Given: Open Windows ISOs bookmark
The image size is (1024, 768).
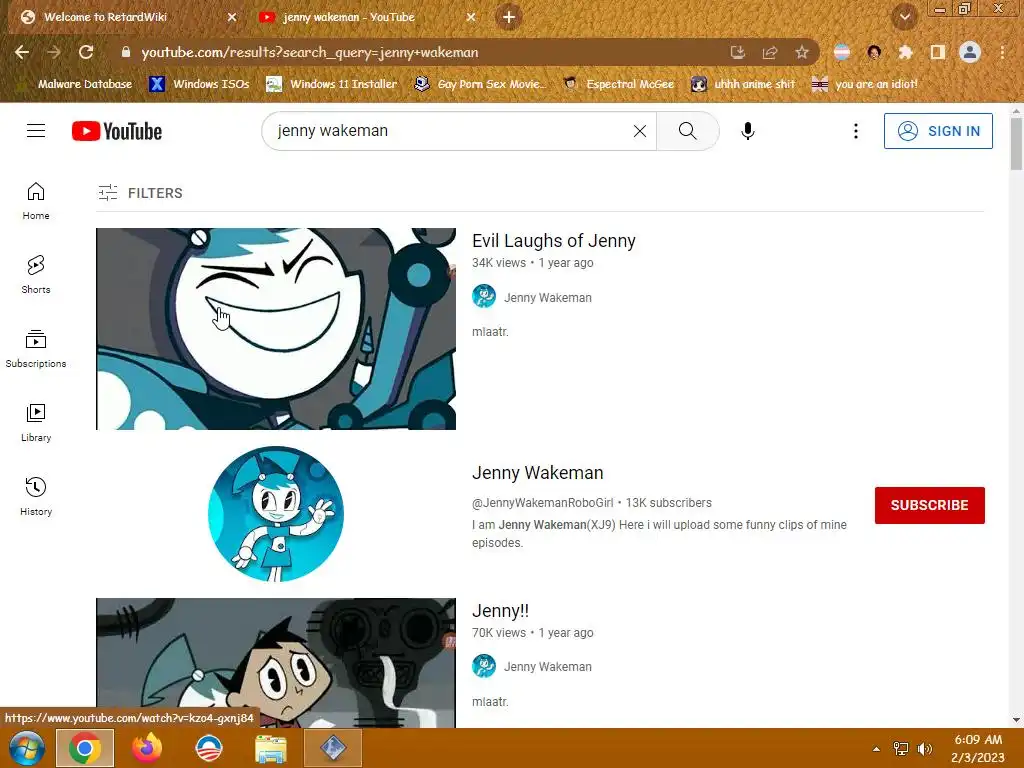Looking at the screenshot, I should click(x=200, y=84).
